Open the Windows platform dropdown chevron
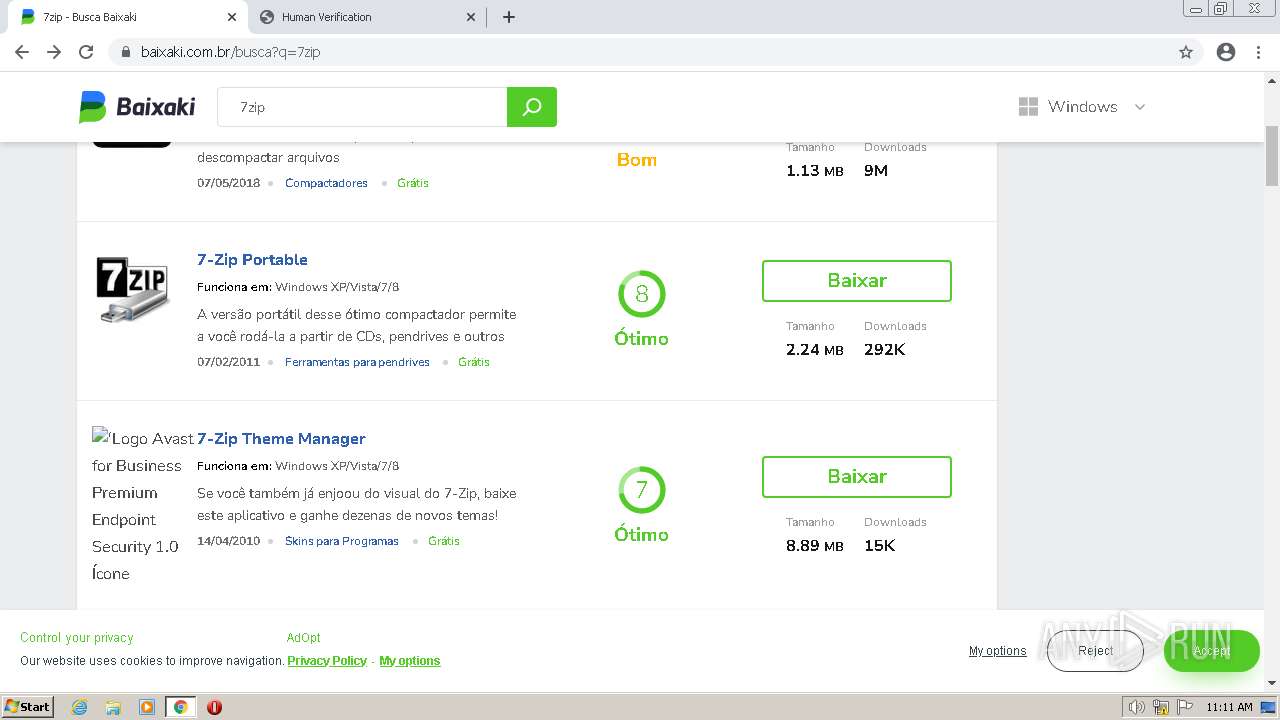 point(1139,107)
